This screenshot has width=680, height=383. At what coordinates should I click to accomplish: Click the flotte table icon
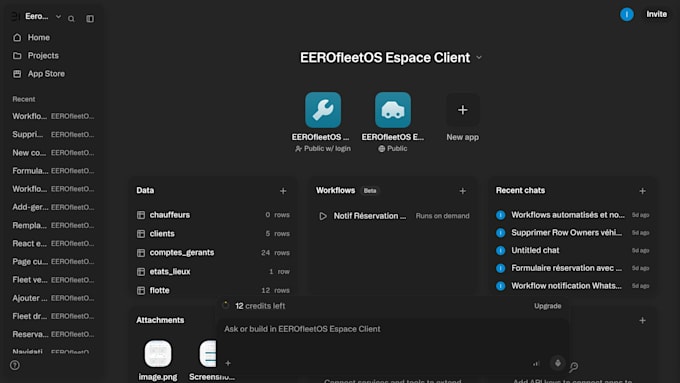click(x=141, y=291)
